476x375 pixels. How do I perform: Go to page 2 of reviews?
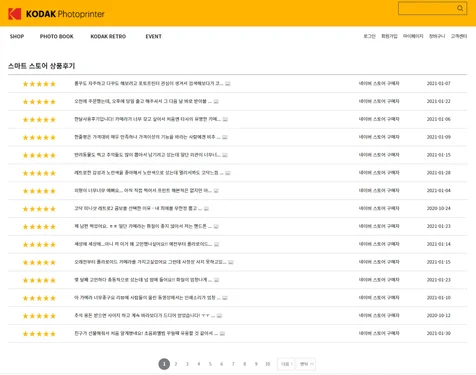[x=176, y=364]
